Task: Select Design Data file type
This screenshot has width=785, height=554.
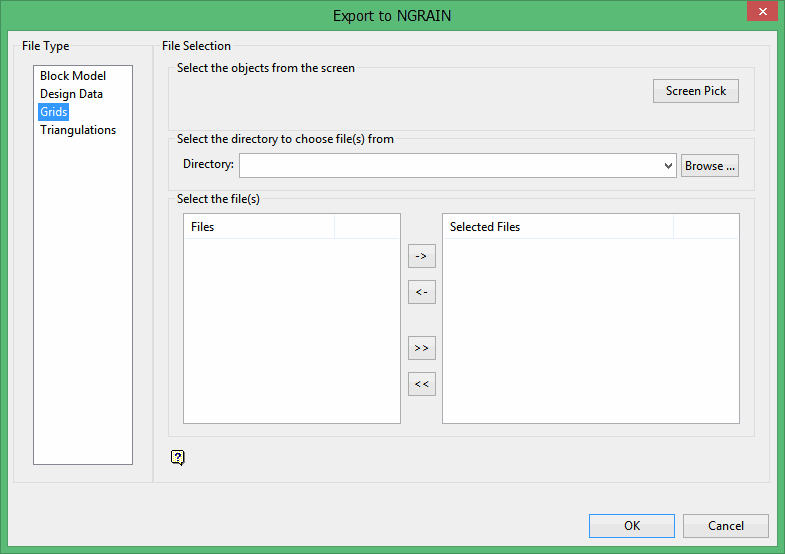Action: [x=72, y=94]
